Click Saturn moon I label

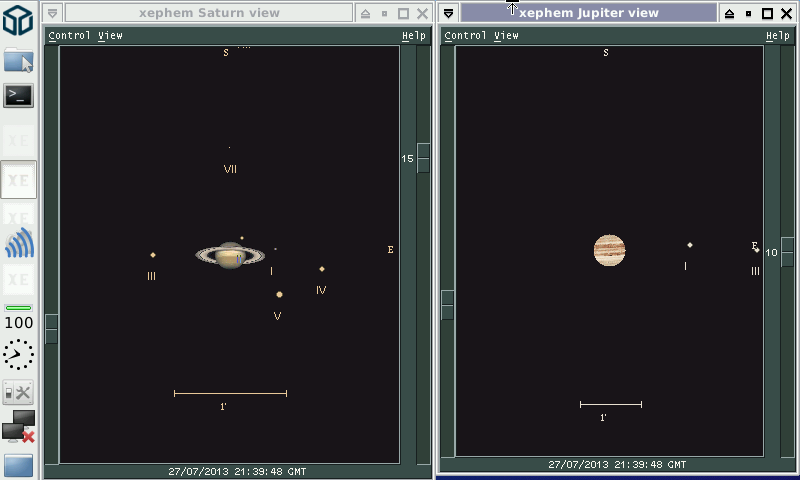(271, 271)
